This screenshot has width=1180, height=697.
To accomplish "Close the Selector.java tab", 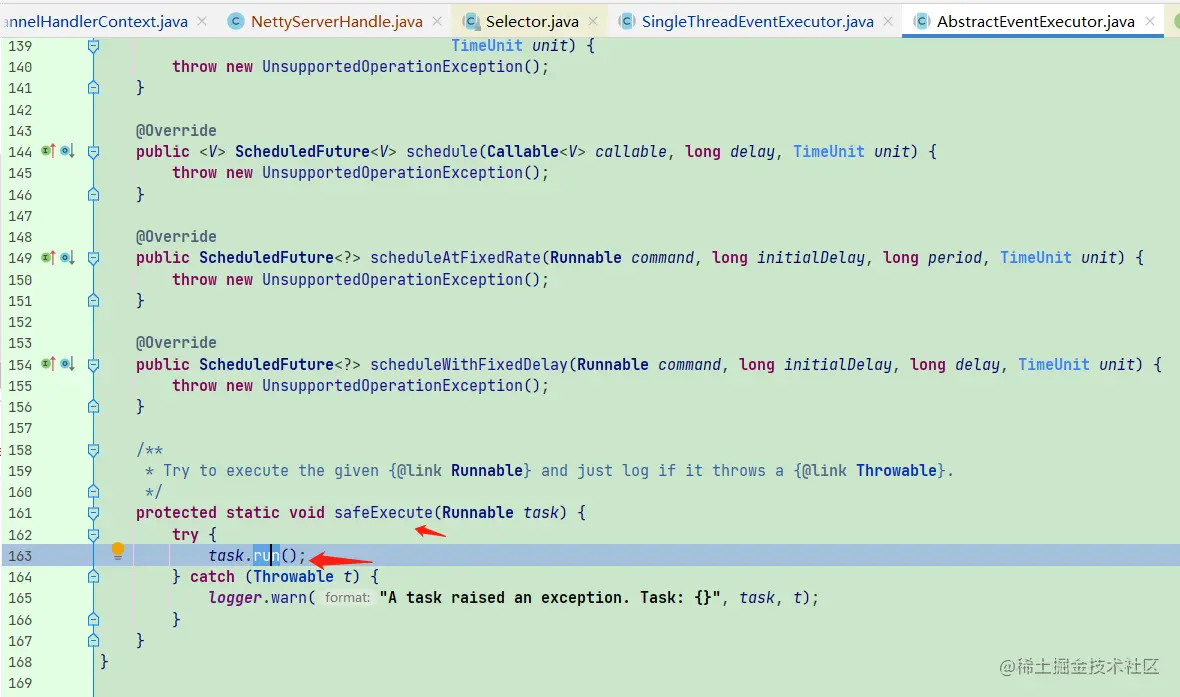I will pyautogui.click(x=593, y=22).
